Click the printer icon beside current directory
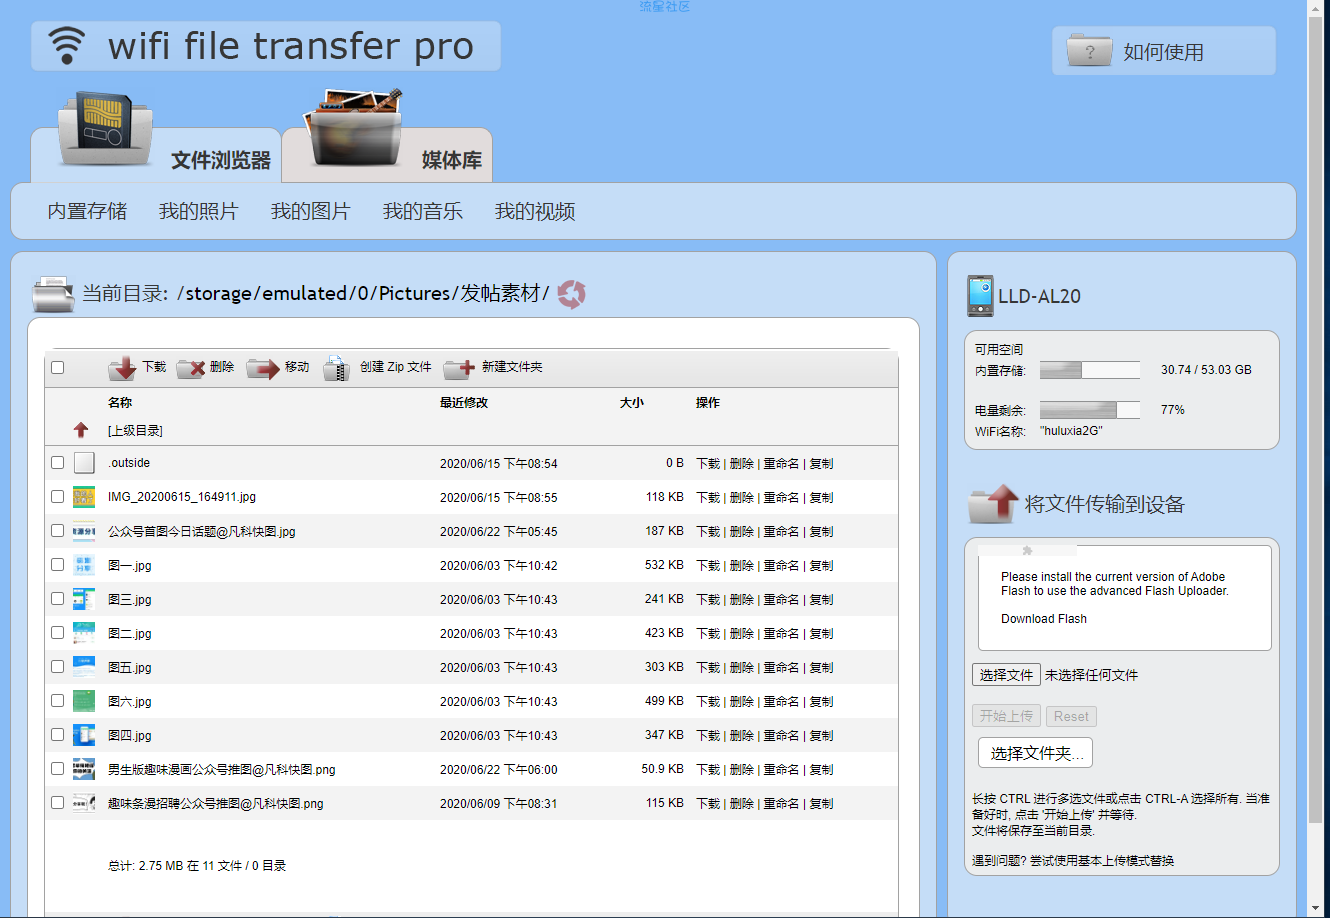Screen dimensions: 1330x918 click(53, 294)
